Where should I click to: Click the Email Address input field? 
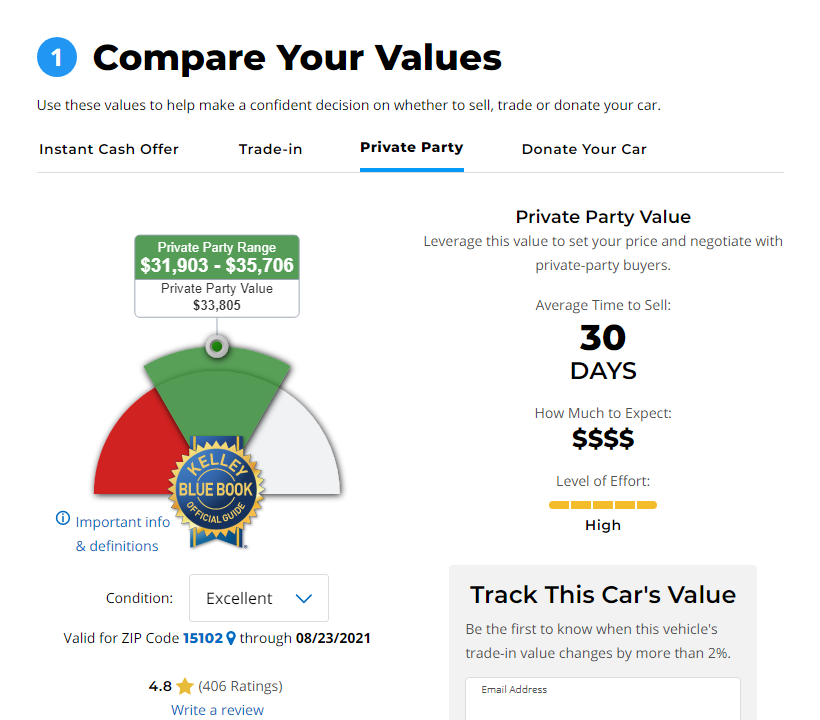click(x=602, y=700)
